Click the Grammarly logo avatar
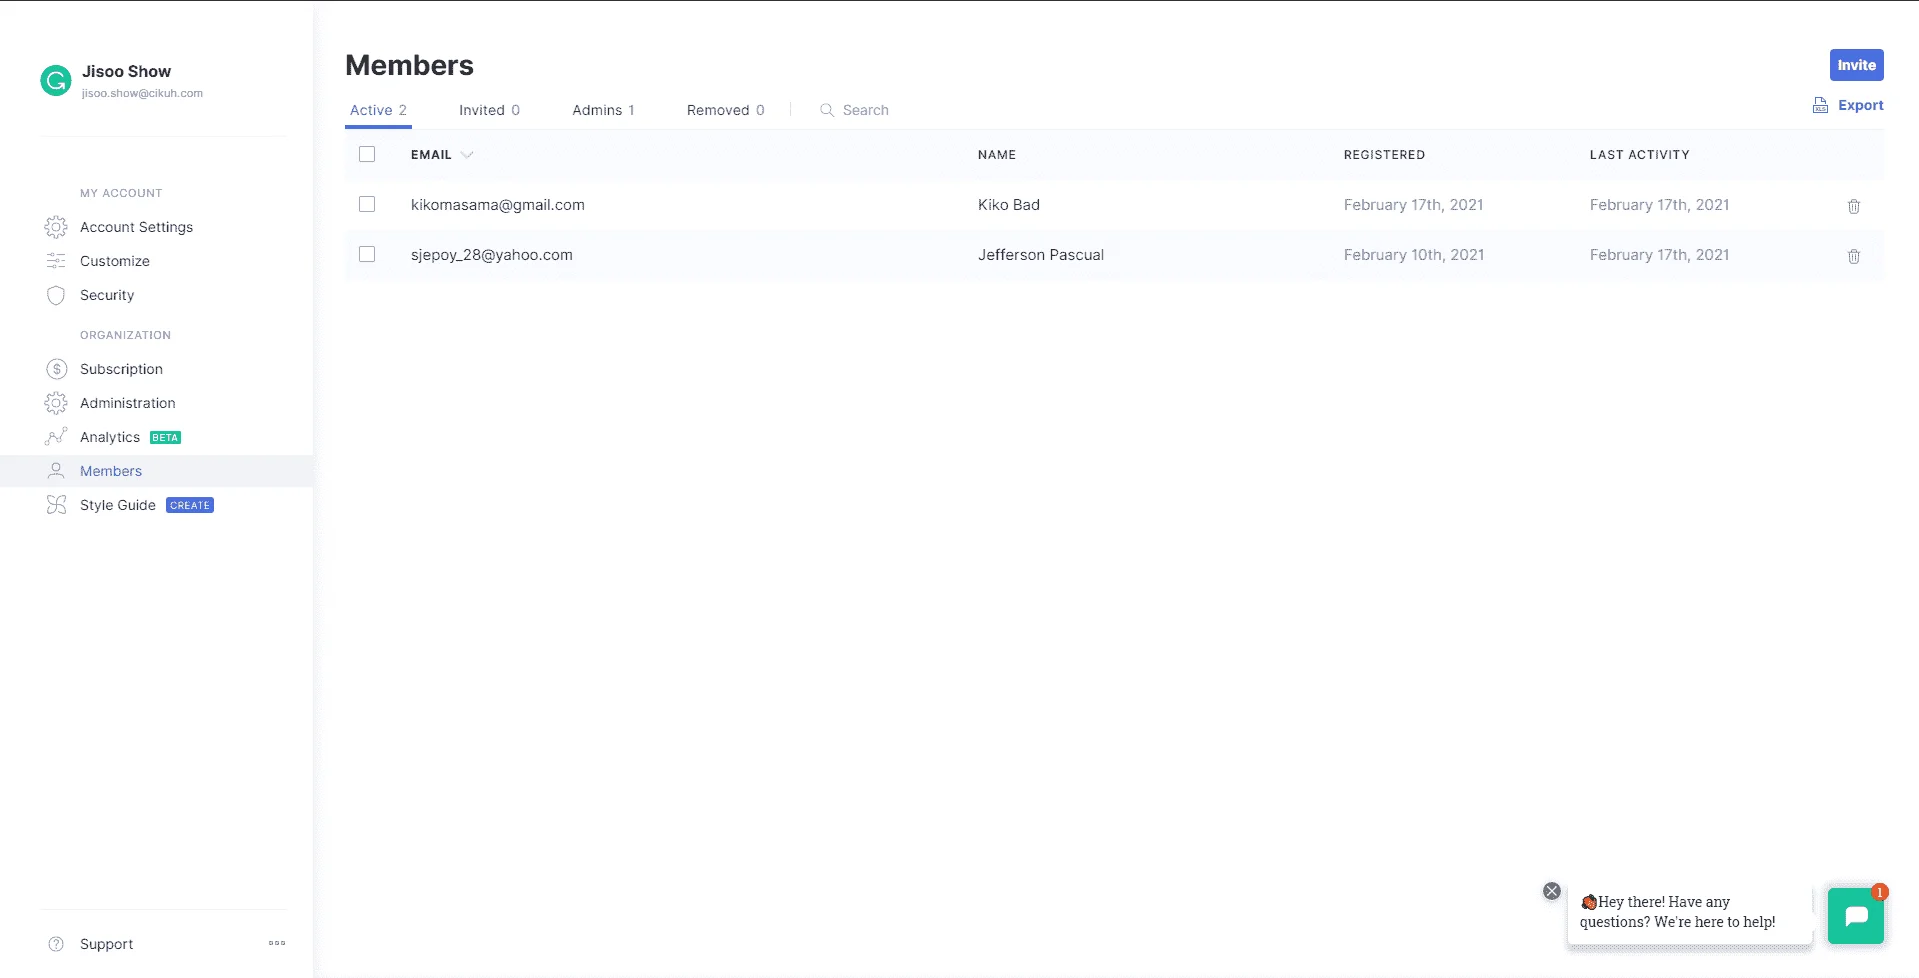The width and height of the screenshot is (1919, 978). coord(55,80)
